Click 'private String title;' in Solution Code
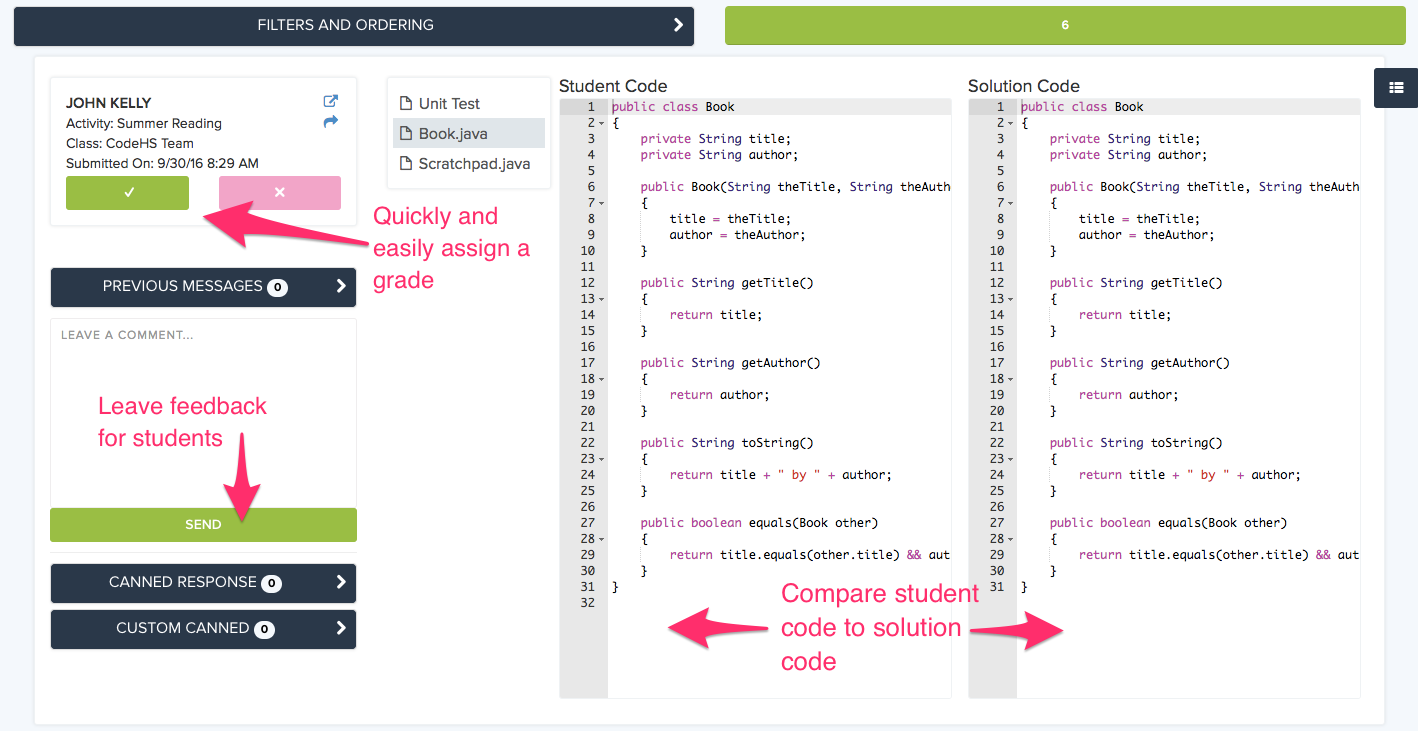Screen dimensions: 1418x731 click(x=1125, y=139)
